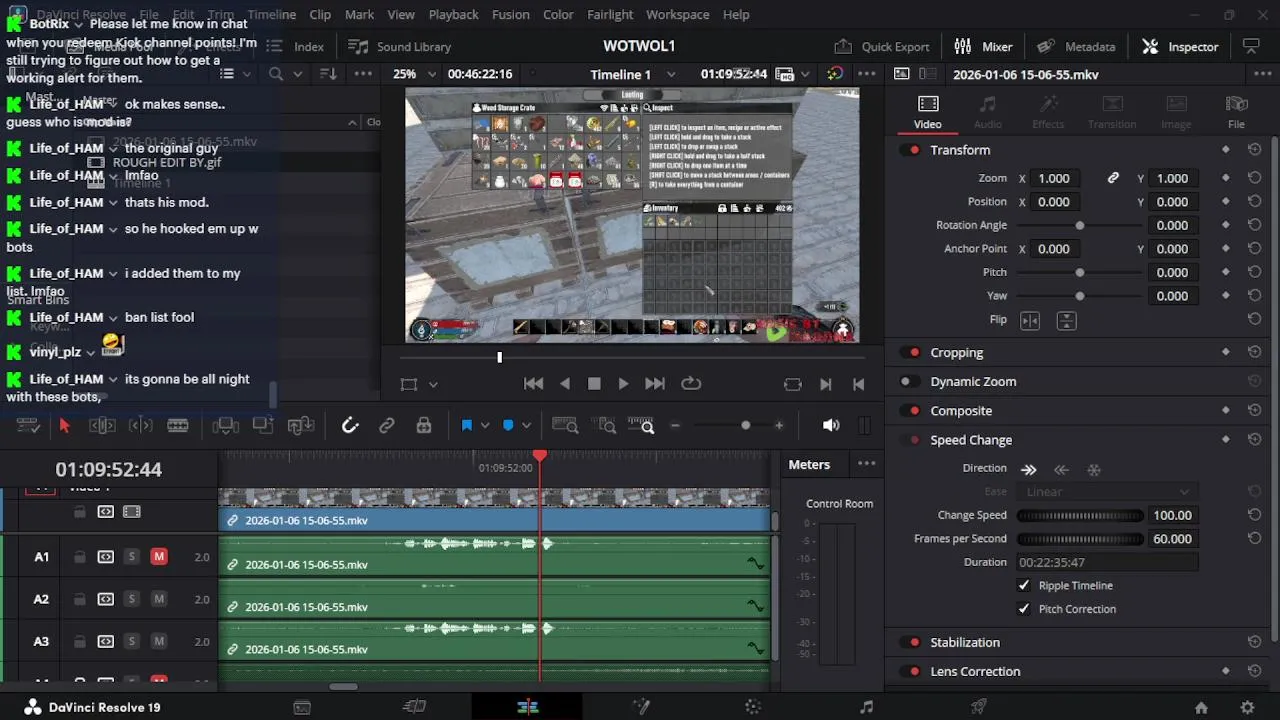This screenshot has height=720, width=1280.
Task: Go to Project Manager home icon
Action: (x=1201, y=708)
